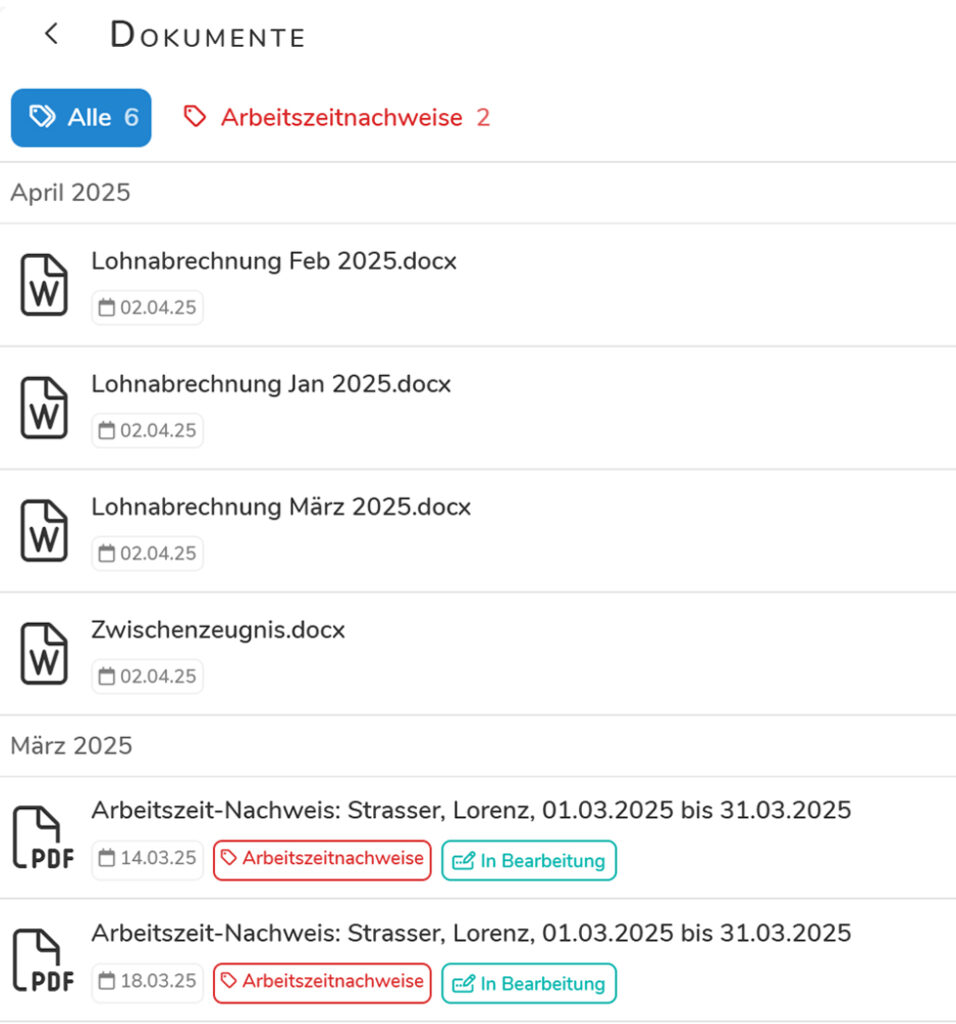Click the calendar icon in the 18.03.25 chip
Image resolution: width=956 pixels, height=1024 pixels.
106,980
